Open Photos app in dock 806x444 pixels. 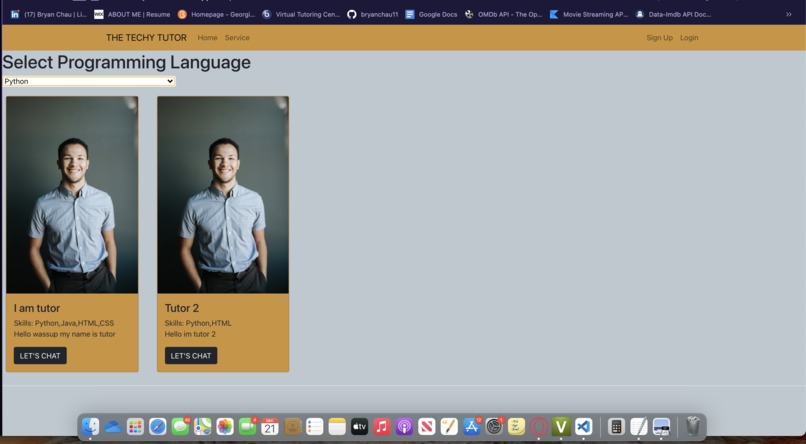click(225, 427)
